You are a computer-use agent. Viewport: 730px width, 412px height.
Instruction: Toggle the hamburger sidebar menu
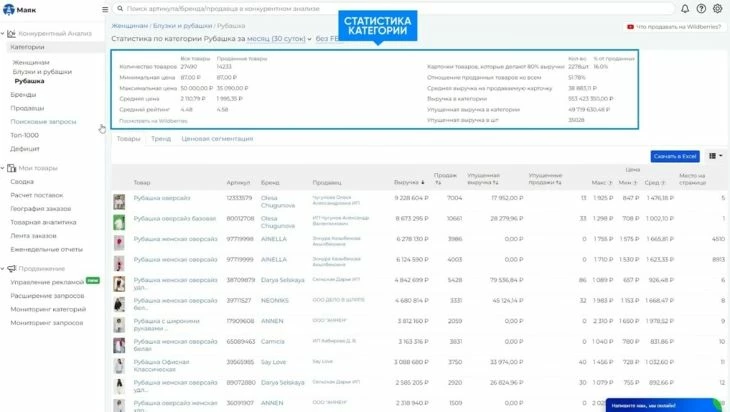[x=105, y=9]
